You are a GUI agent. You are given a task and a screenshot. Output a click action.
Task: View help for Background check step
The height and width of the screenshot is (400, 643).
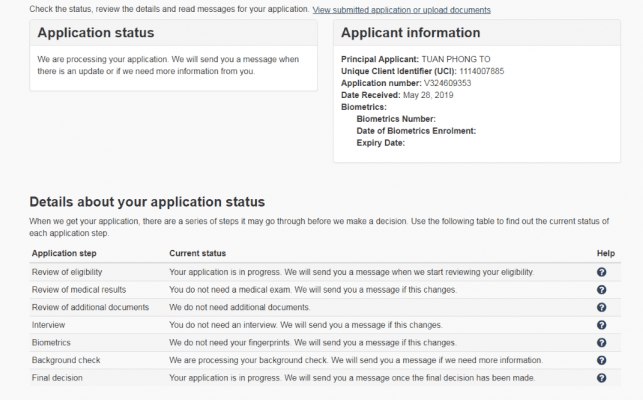point(601,360)
